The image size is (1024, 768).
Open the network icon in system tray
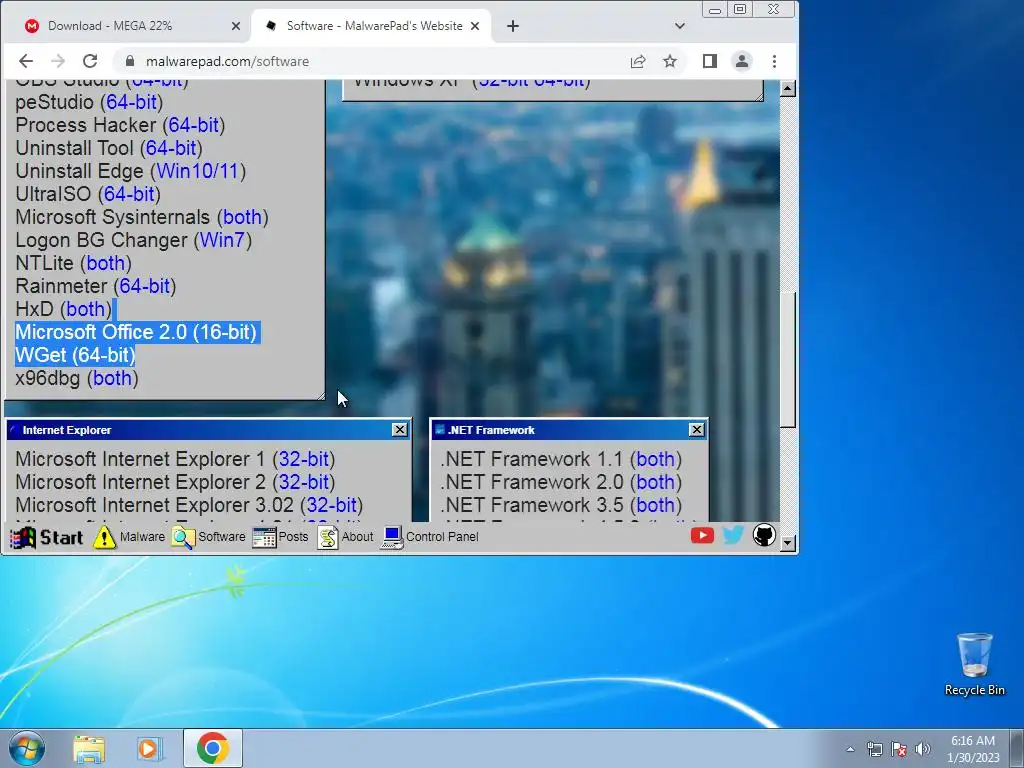coord(874,749)
